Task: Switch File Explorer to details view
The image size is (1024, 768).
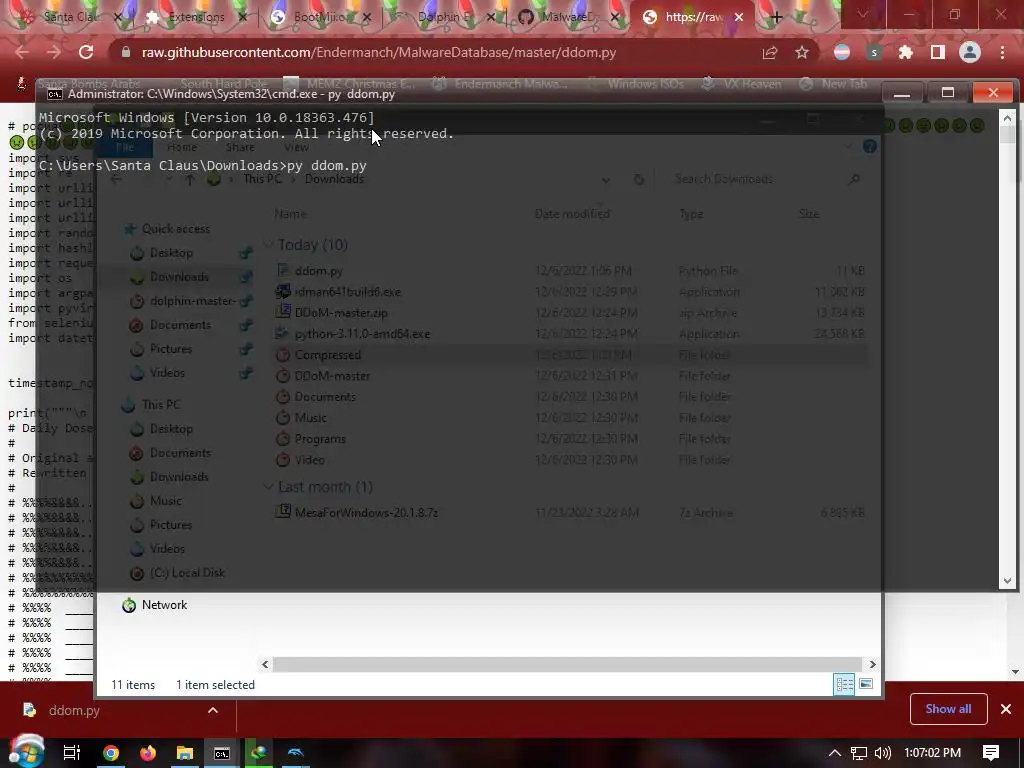Action: [844, 684]
